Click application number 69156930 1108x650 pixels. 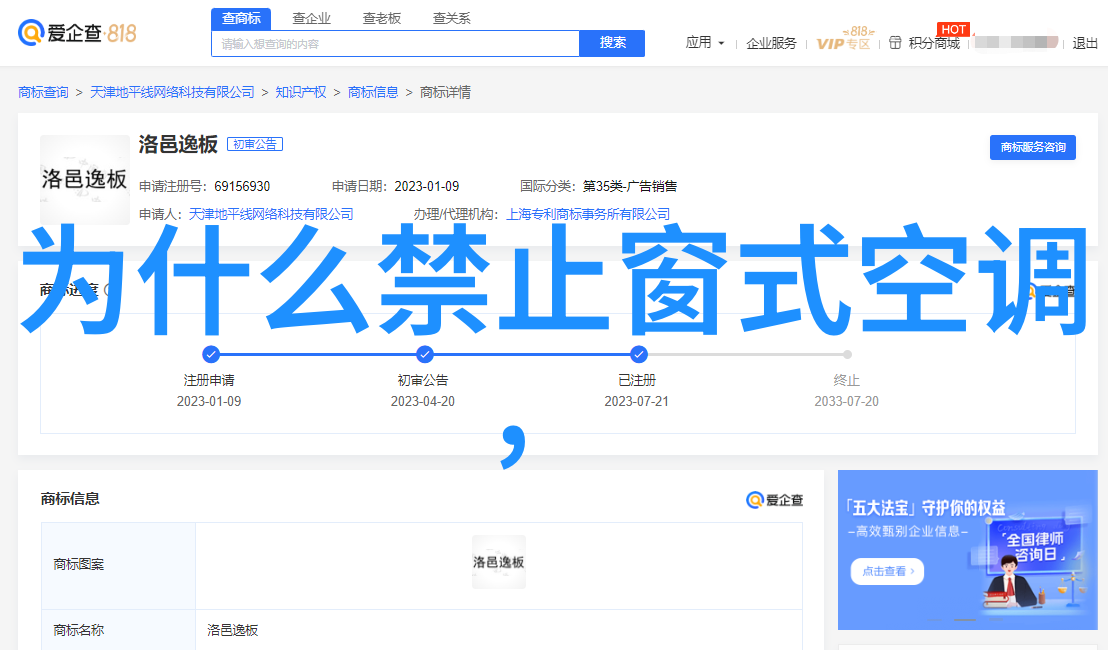[x=242, y=187]
